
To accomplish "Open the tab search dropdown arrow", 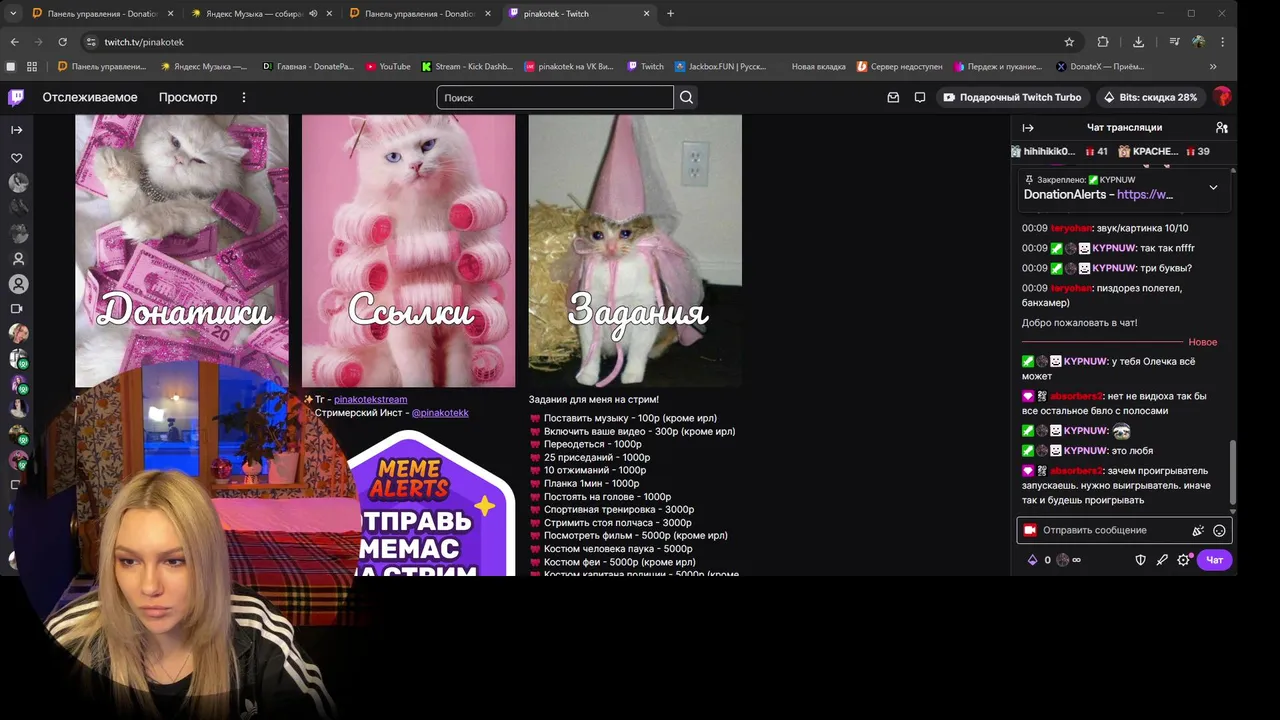I will point(13,14).
